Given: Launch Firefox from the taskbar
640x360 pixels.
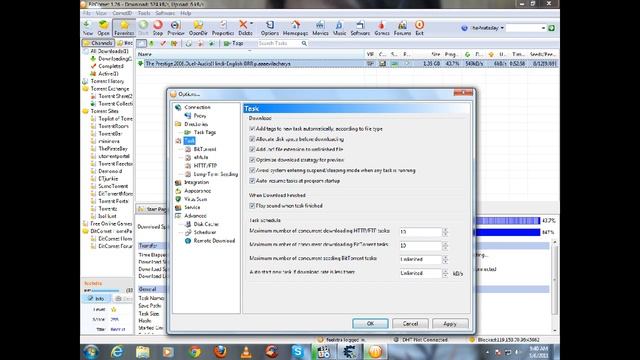Looking at the screenshot, I should click(x=220, y=351).
